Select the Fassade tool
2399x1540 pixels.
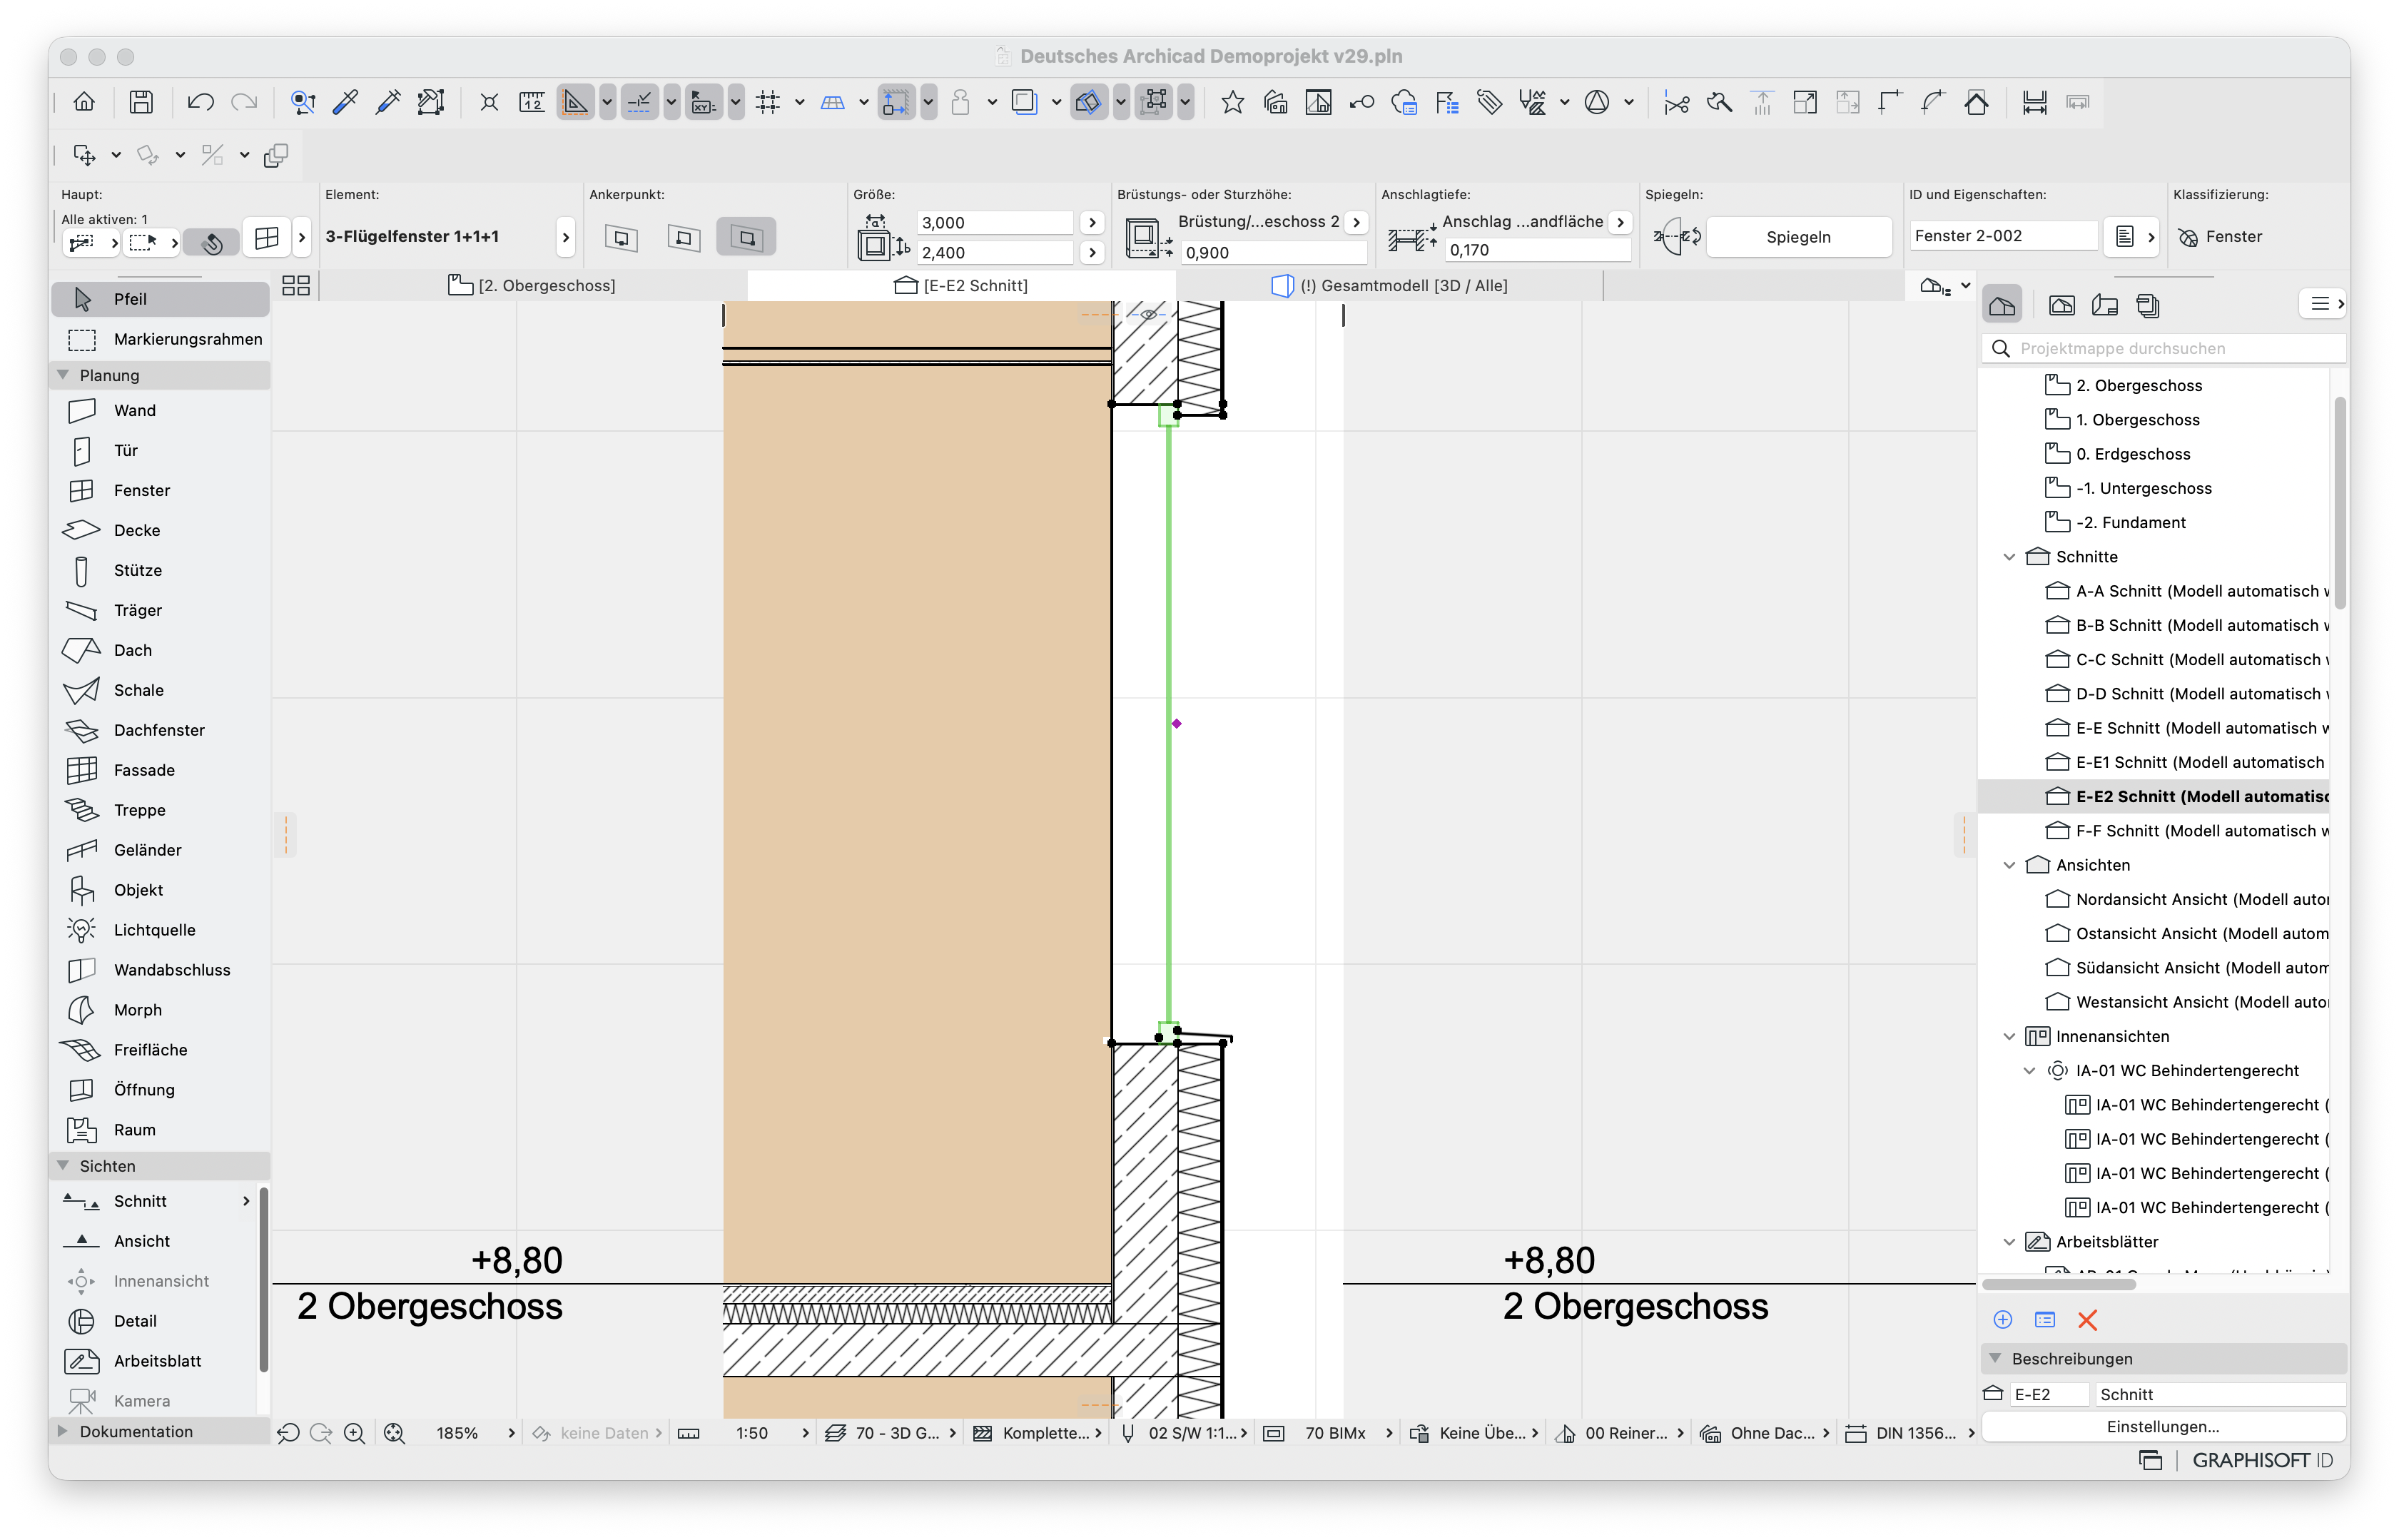coord(160,770)
